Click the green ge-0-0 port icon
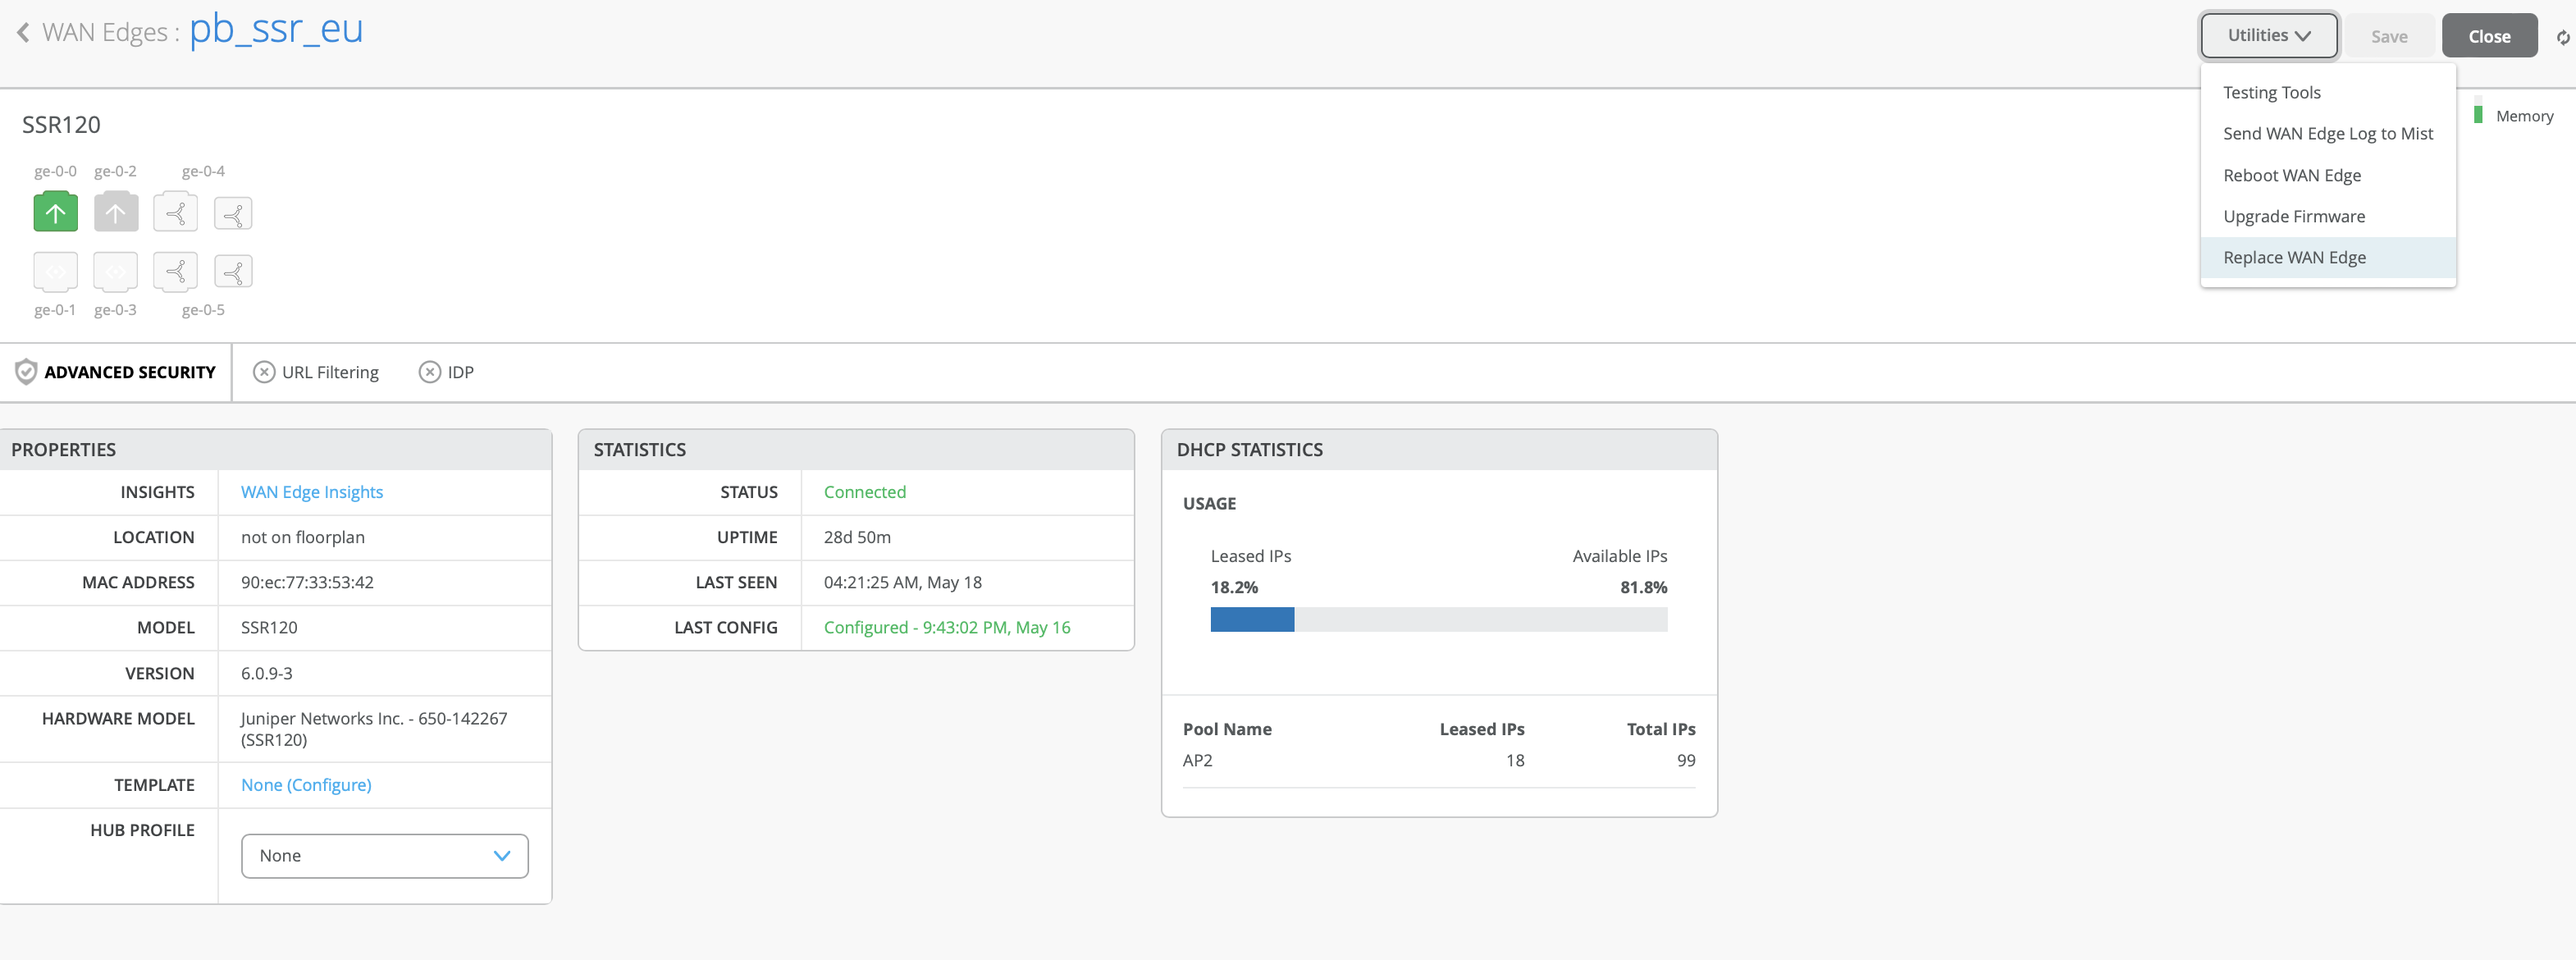 tap(55, 212)
